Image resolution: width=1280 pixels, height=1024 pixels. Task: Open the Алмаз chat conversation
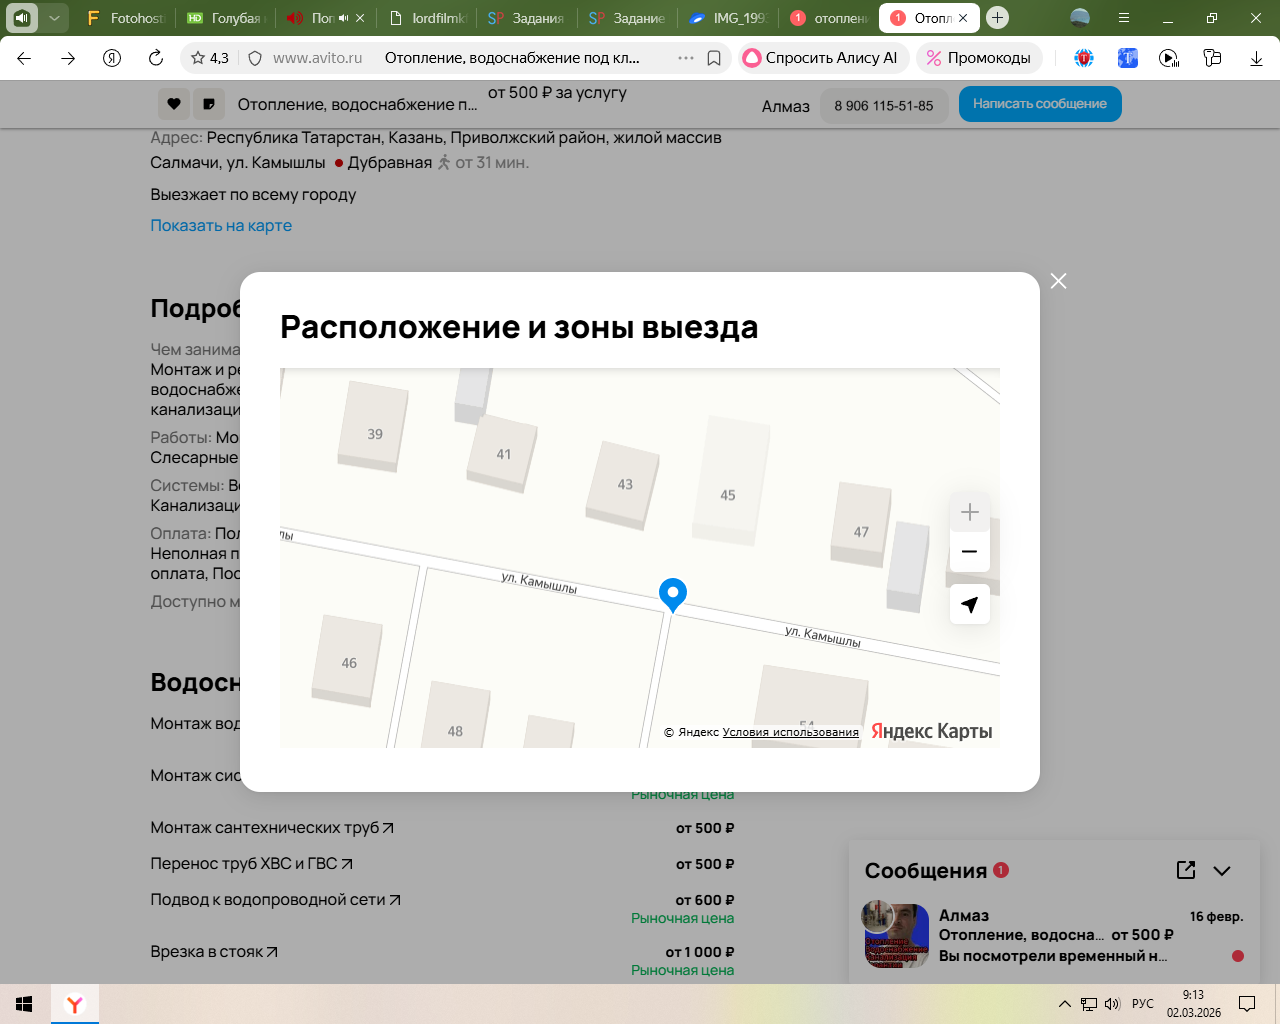click(1050, 935)
